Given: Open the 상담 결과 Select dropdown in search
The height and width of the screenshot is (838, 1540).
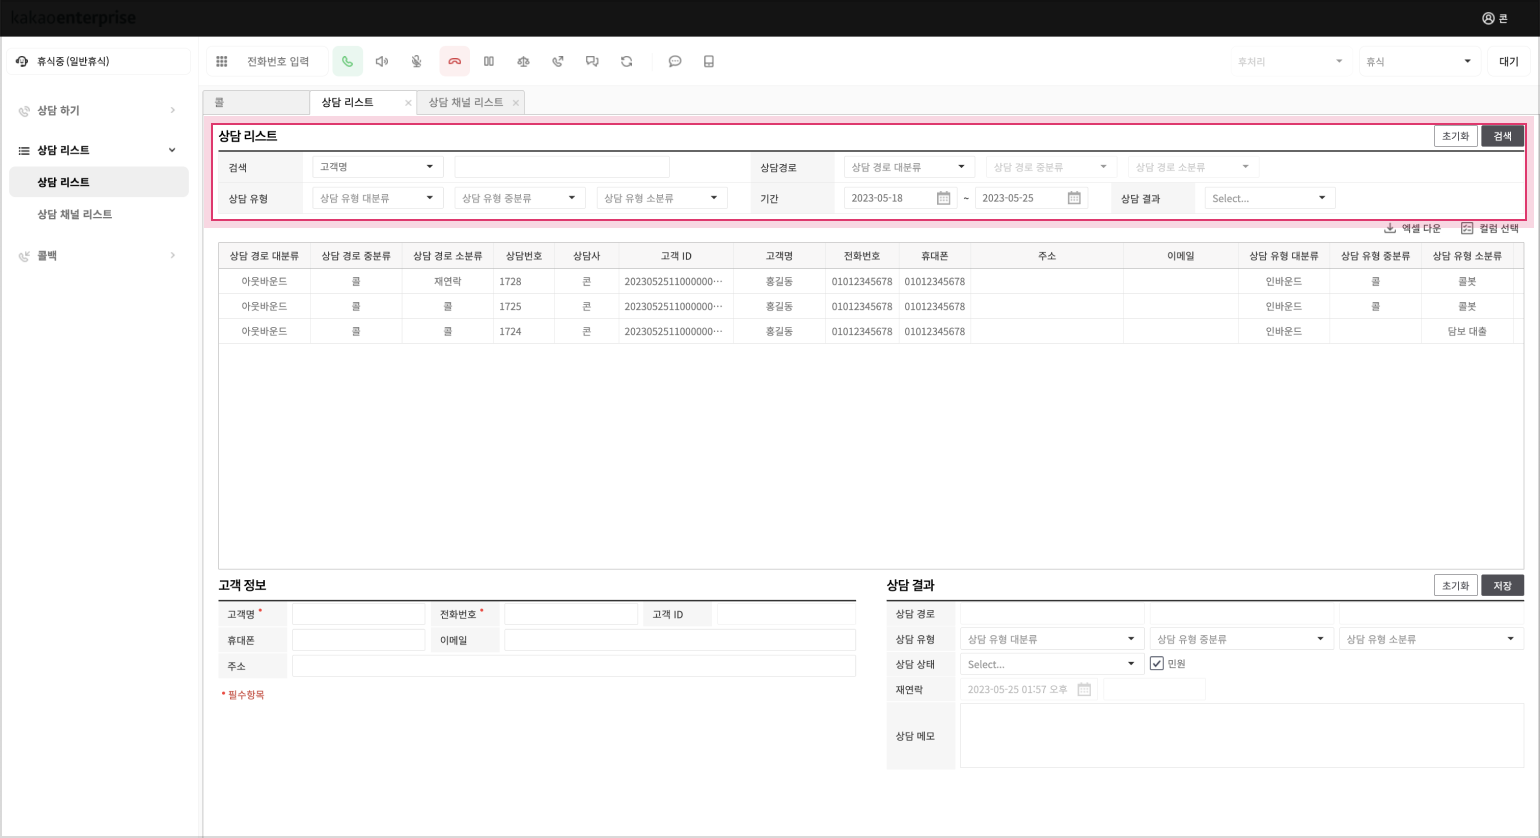Looking at the screenshot, I should coord(1269,198).
